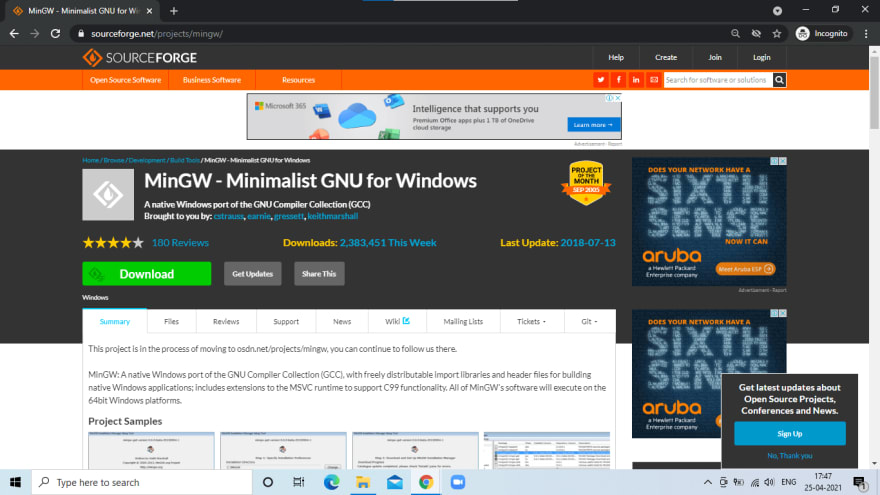
Task: Click the SourceForge logo in header
Action: point(140,58)
